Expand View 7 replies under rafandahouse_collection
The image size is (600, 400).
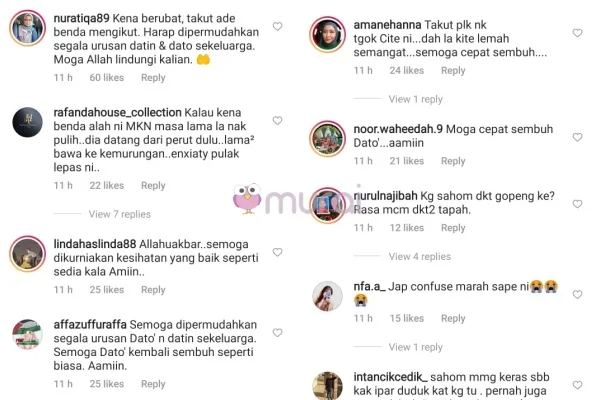click(120, 214)
